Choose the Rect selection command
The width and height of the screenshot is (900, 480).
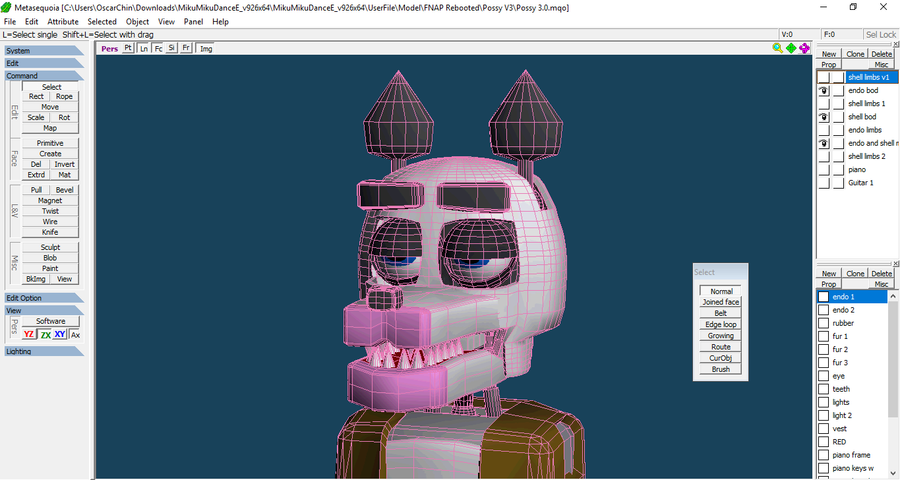pos(36,96)
